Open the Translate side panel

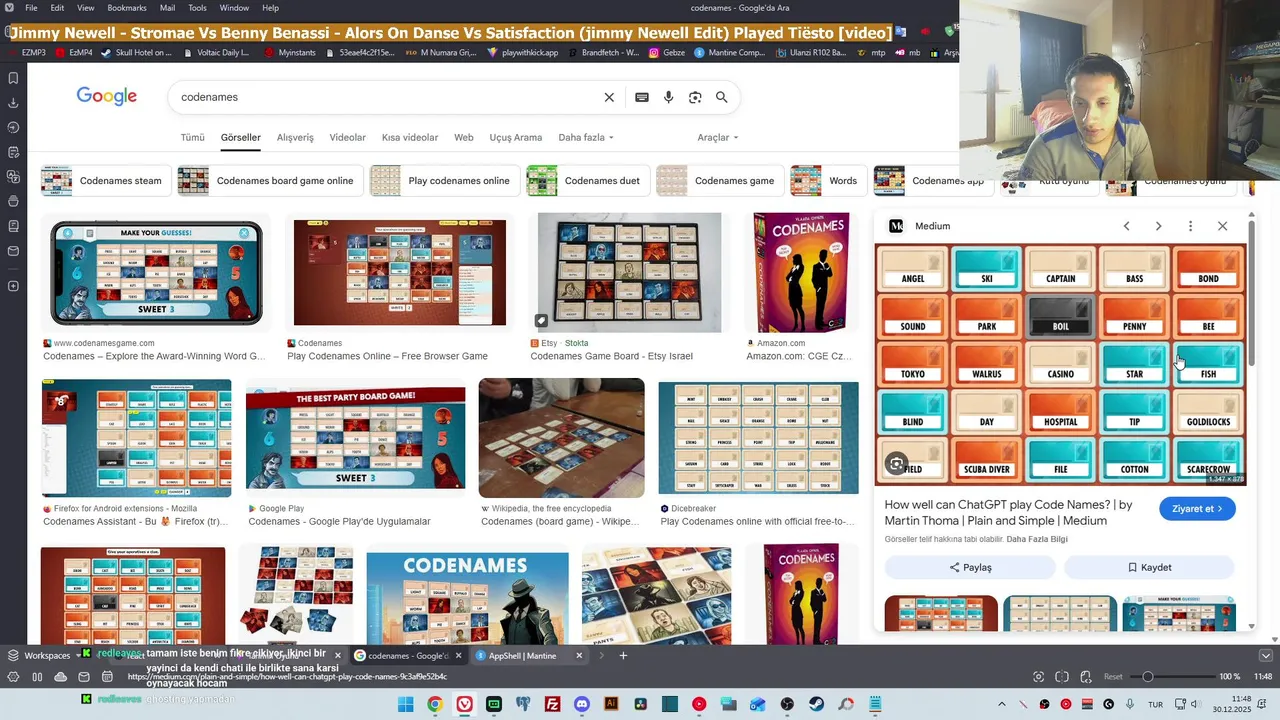tap(13, 177)
